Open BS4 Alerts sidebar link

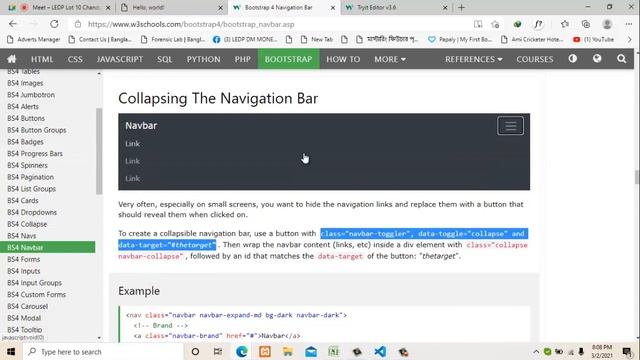coord(22,107)
